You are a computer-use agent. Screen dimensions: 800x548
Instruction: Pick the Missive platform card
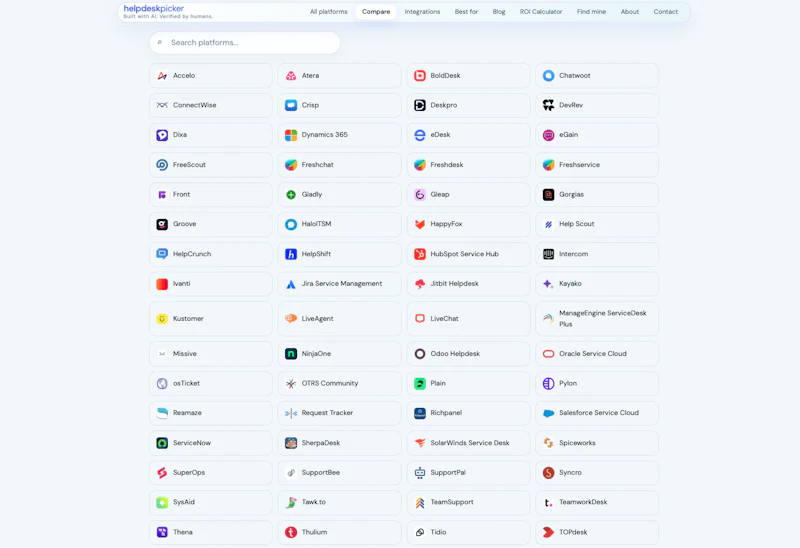click(211, 354)
